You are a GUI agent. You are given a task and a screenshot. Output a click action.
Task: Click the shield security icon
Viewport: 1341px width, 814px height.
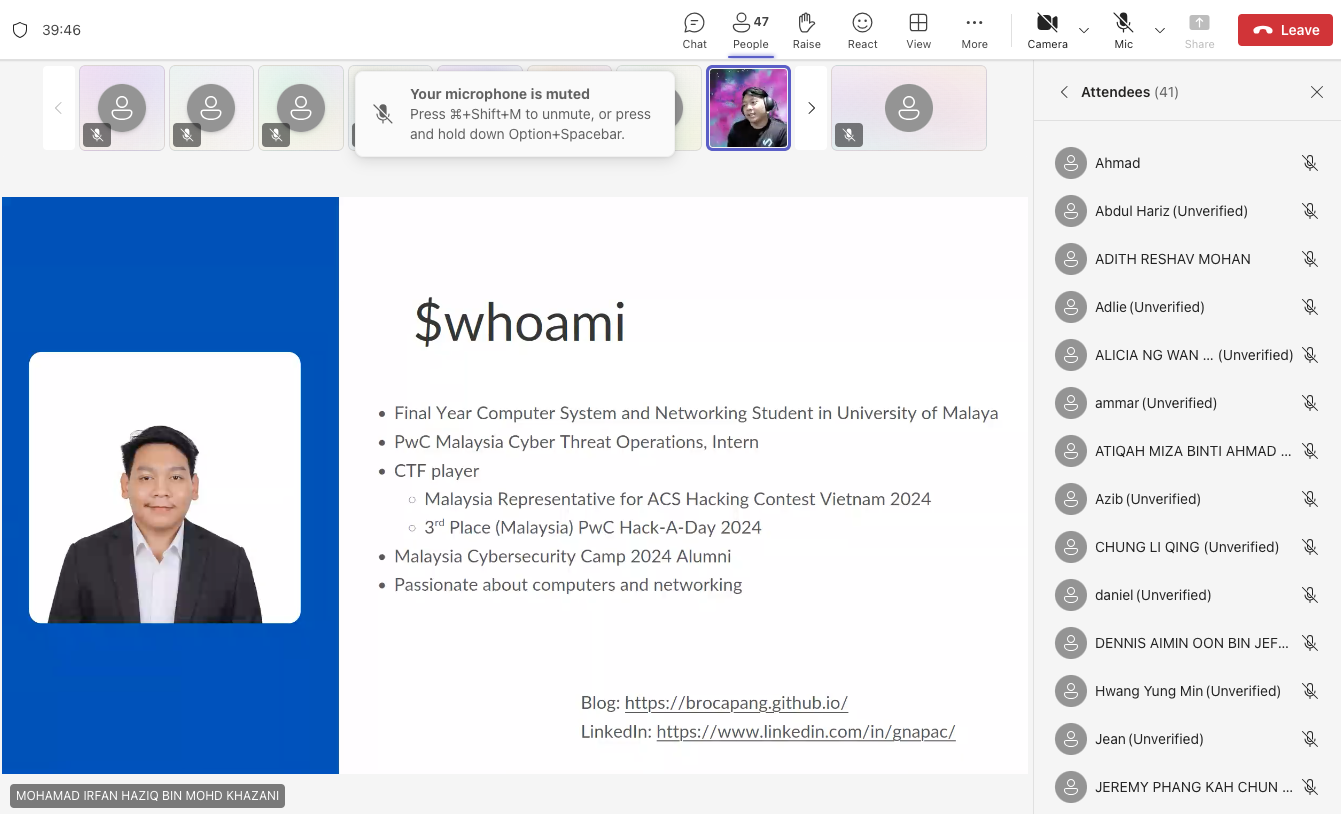coord(20,30)
